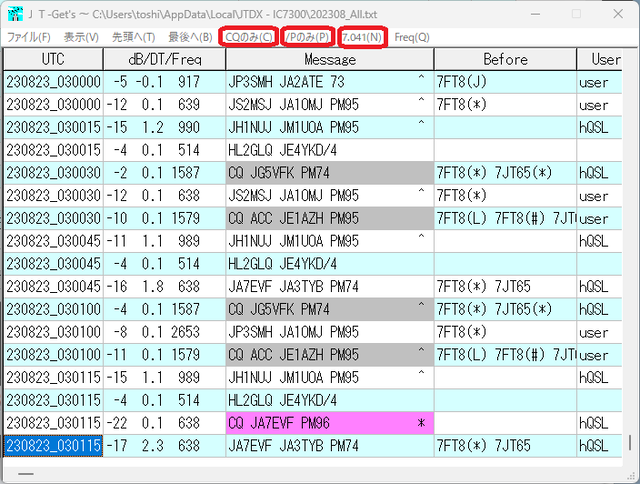Filter with /Pのみ(P) menu item
The image size is (640, 484).
tap(307, 38)
